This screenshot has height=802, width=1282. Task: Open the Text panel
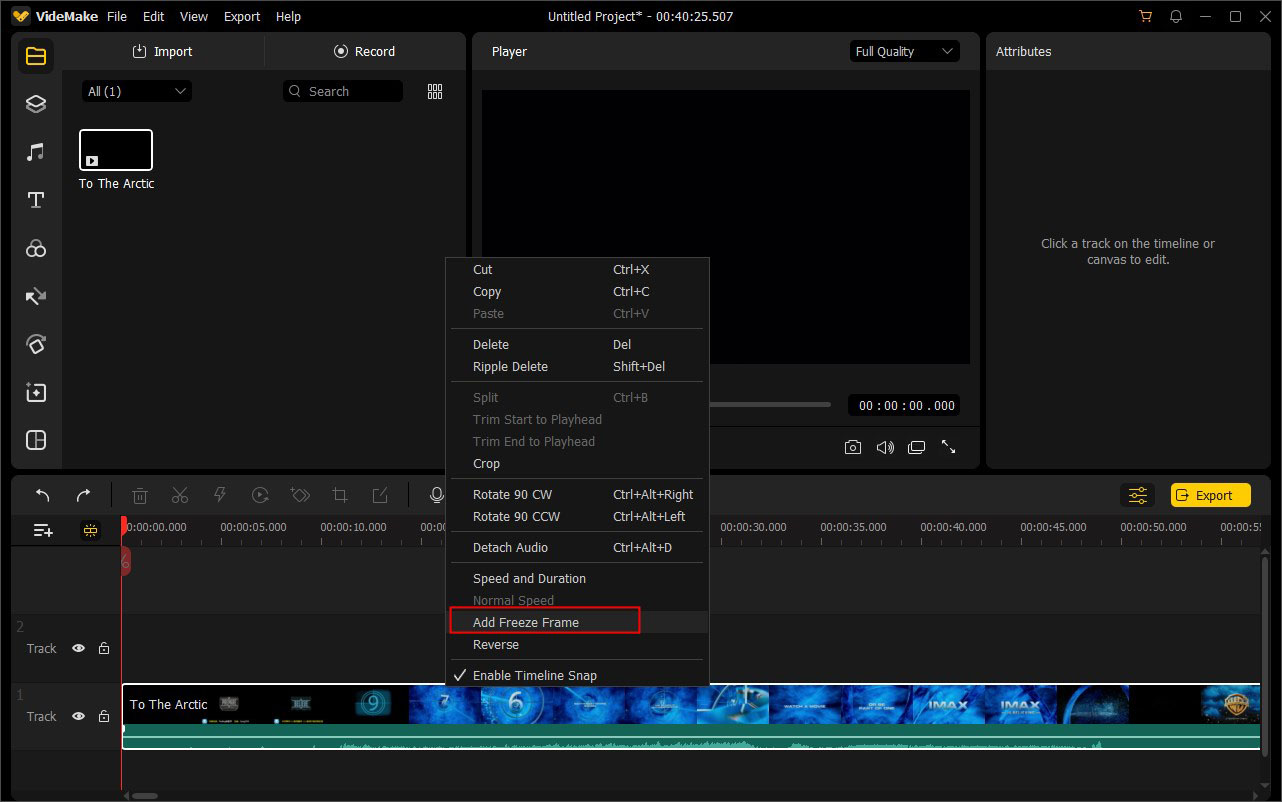[35, 200]
